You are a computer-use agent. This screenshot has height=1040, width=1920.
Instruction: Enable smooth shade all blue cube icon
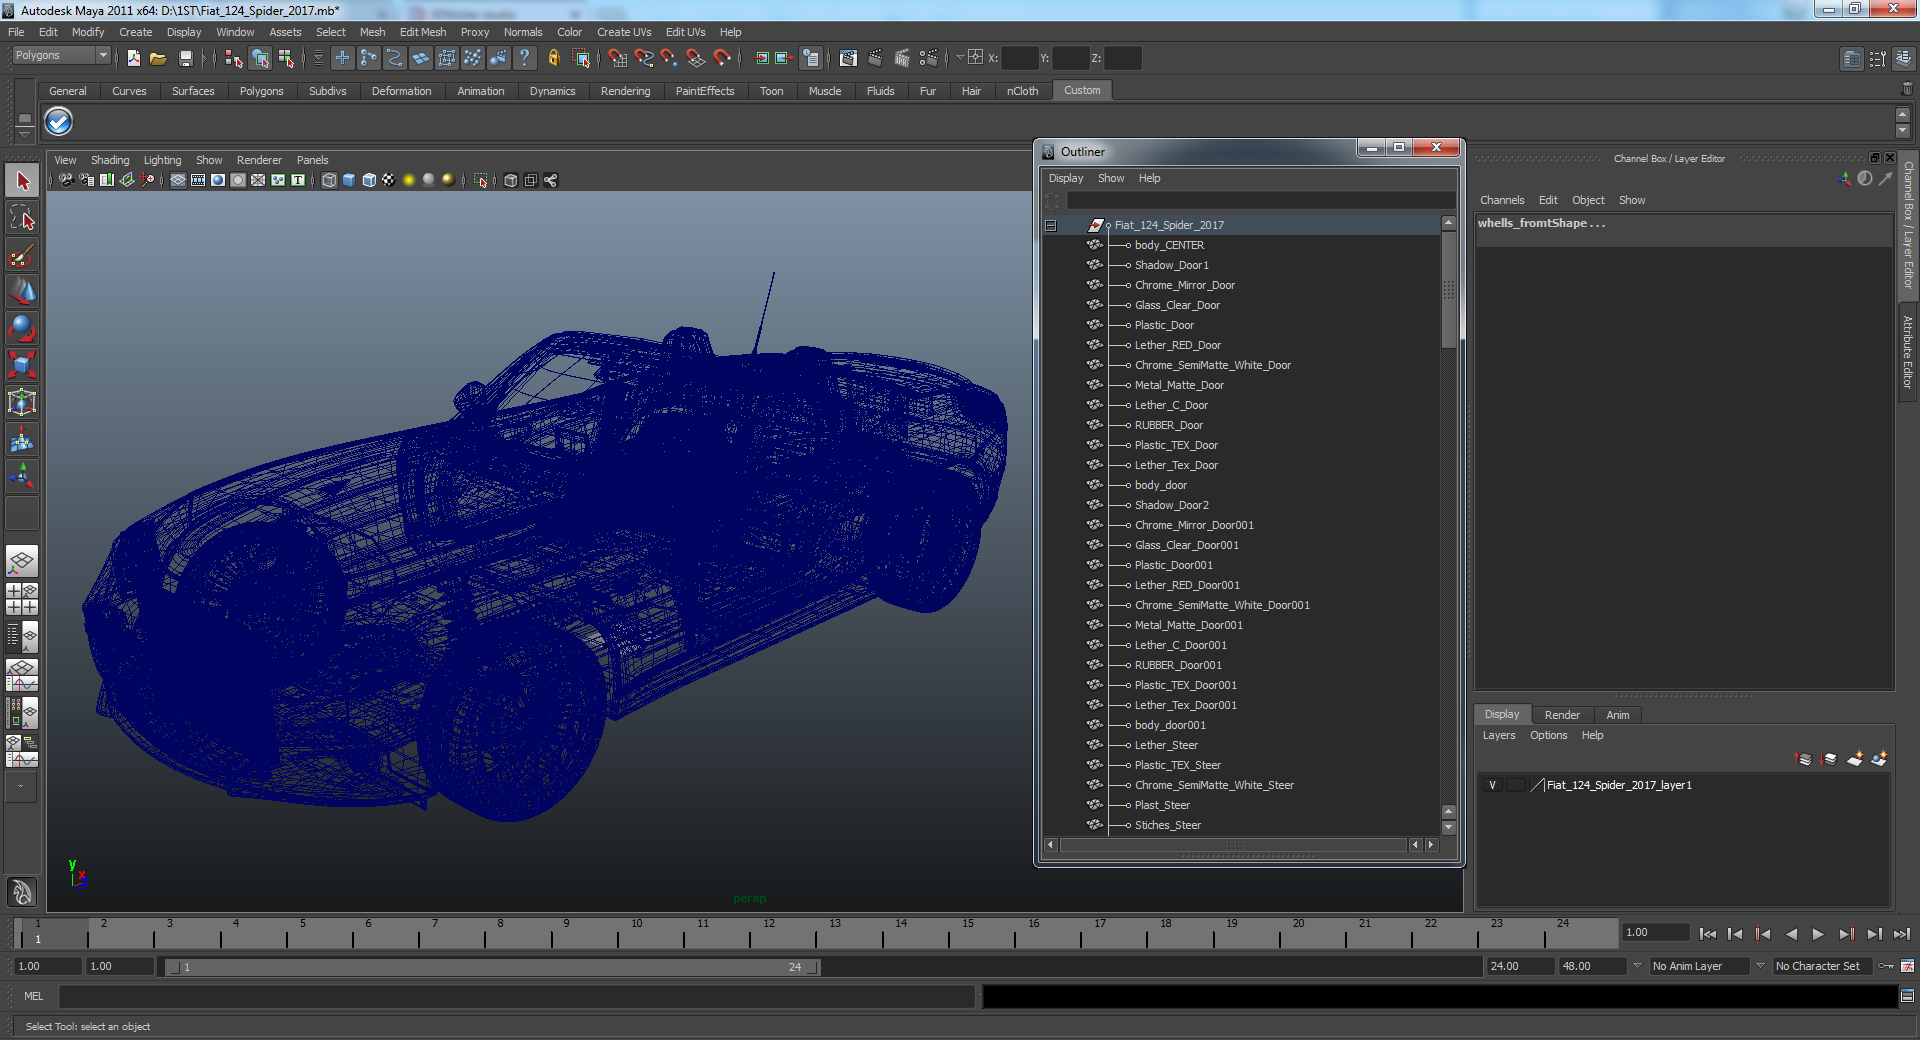point(349,180)
